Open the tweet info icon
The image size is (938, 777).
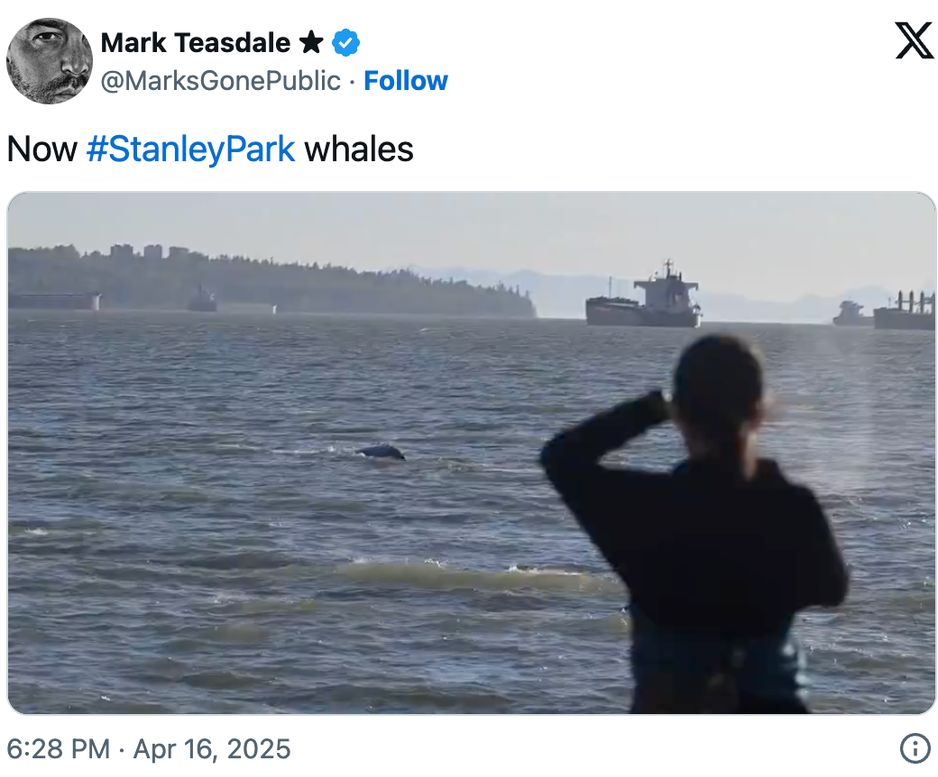tap(914, 748)
